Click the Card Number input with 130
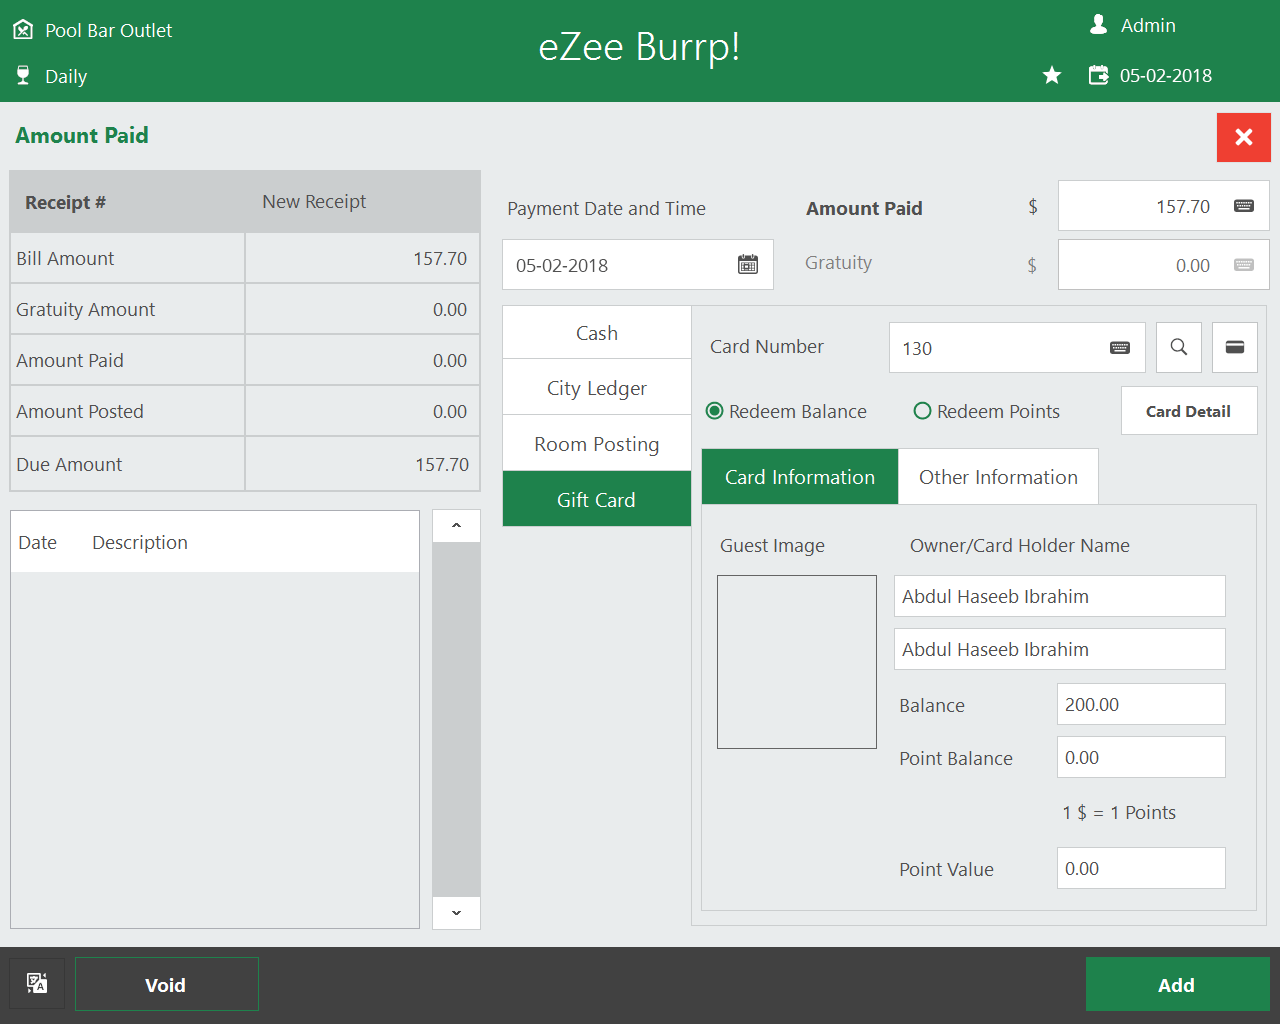 (x=1017, y=348)
